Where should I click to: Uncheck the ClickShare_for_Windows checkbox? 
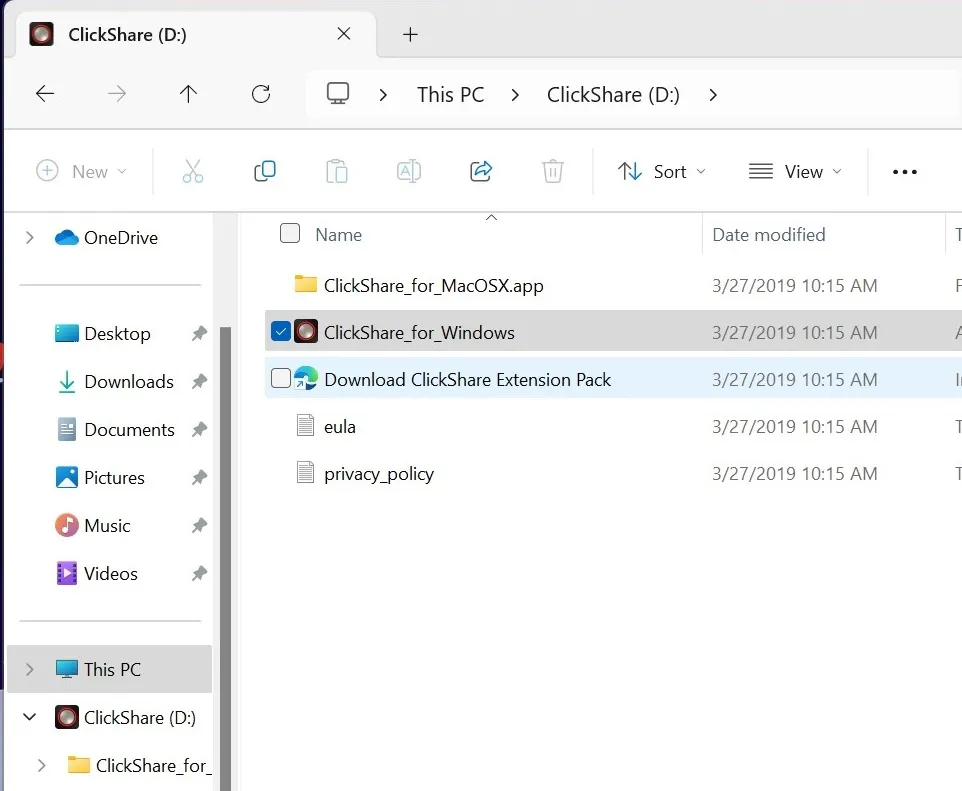tap(280, 331)
